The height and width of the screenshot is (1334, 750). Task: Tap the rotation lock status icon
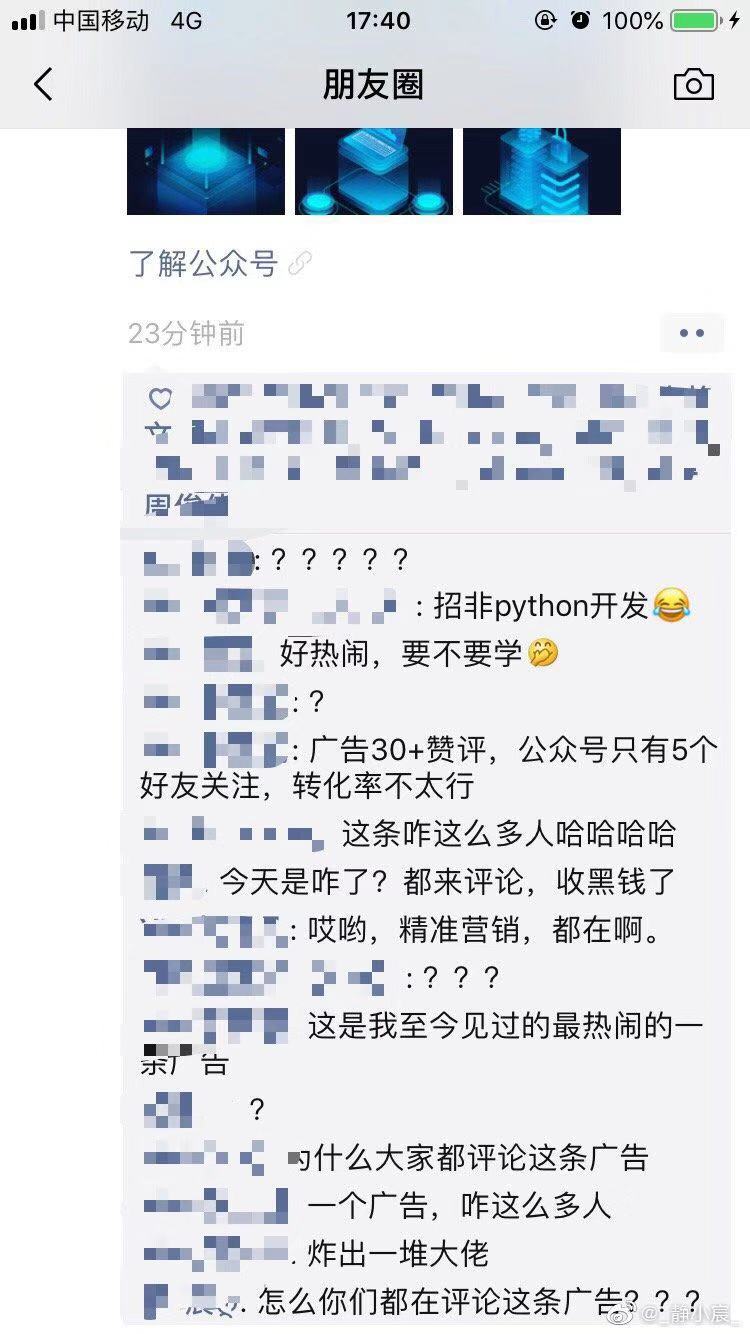tap(545, 20)
